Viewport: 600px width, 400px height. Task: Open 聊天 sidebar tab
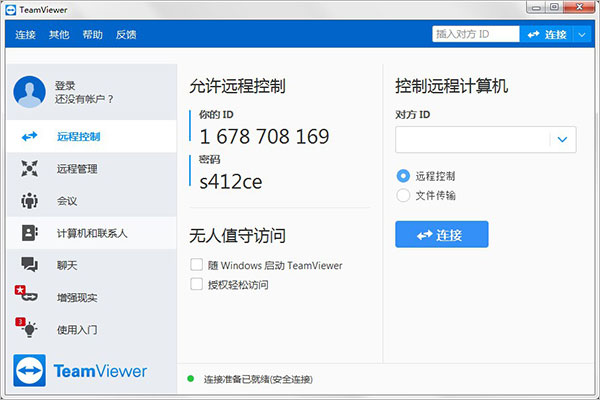[x=91, y=265]
